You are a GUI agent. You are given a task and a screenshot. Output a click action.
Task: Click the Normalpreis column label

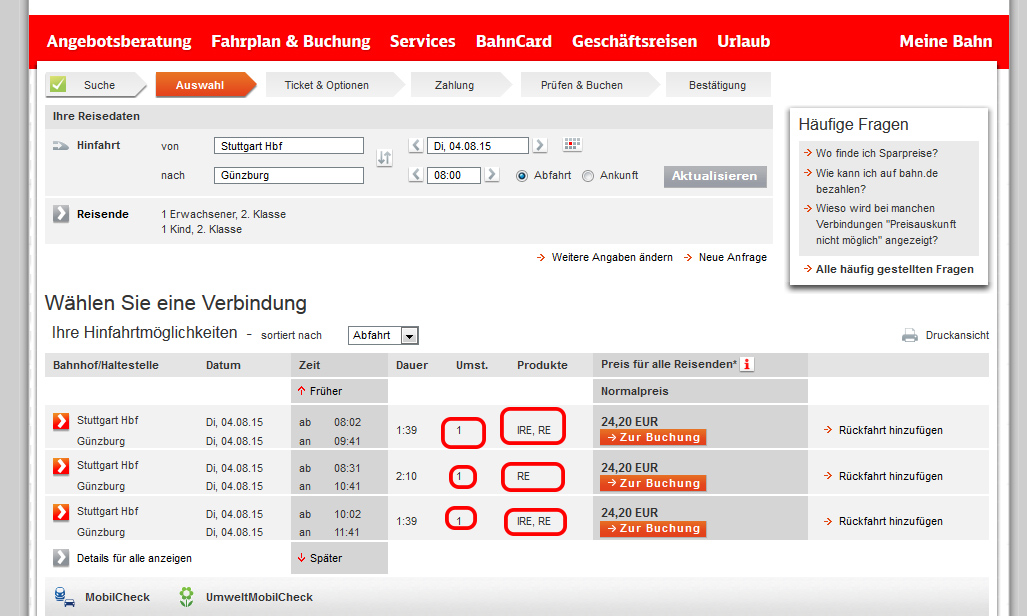(x=635, y=391)
